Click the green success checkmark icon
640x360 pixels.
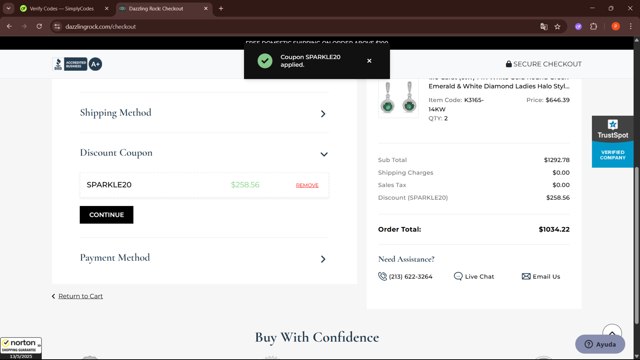click(265, 61)
